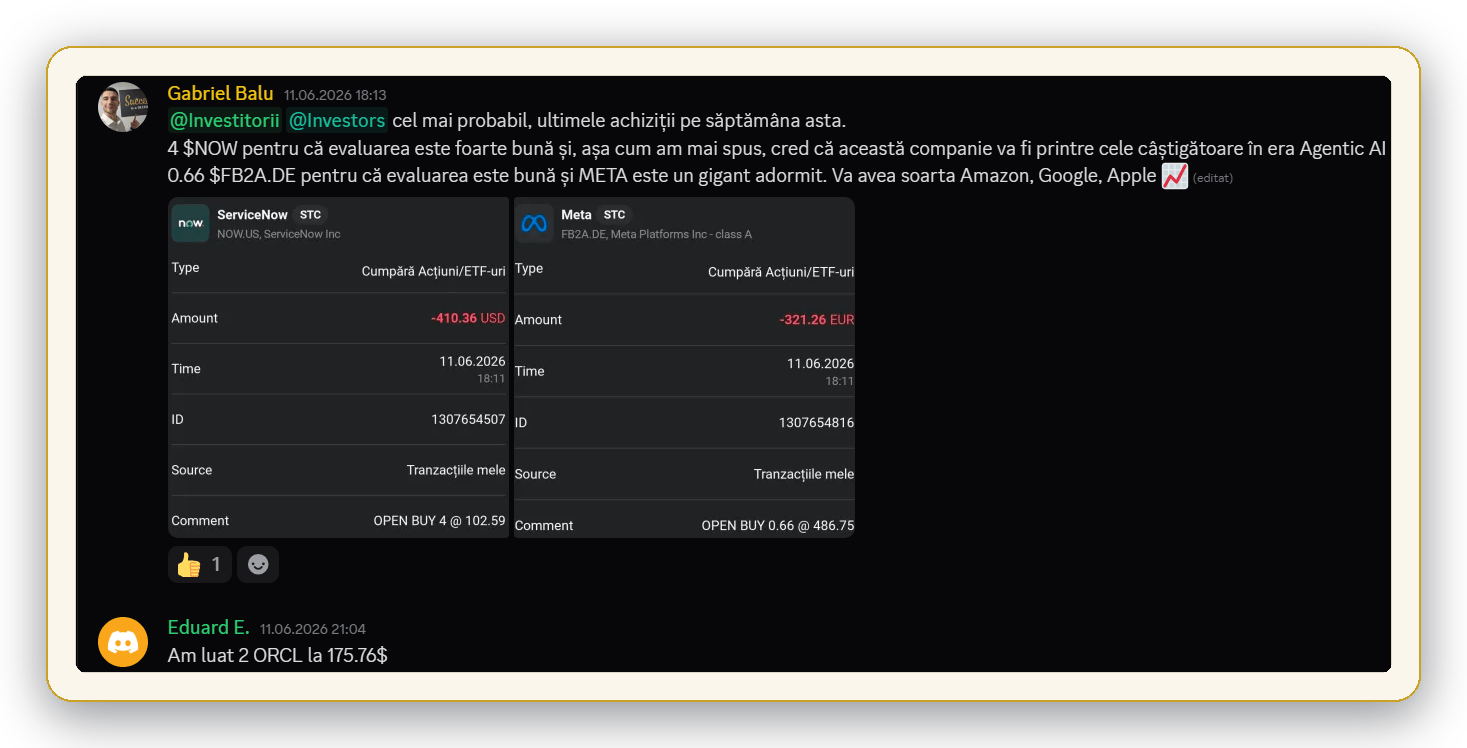Click the Eduard E. username

point(208,628)
